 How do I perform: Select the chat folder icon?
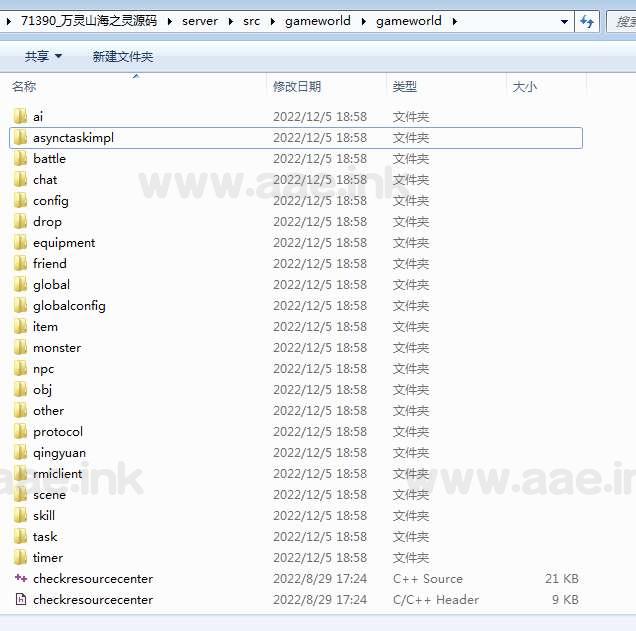click(20, 180)
